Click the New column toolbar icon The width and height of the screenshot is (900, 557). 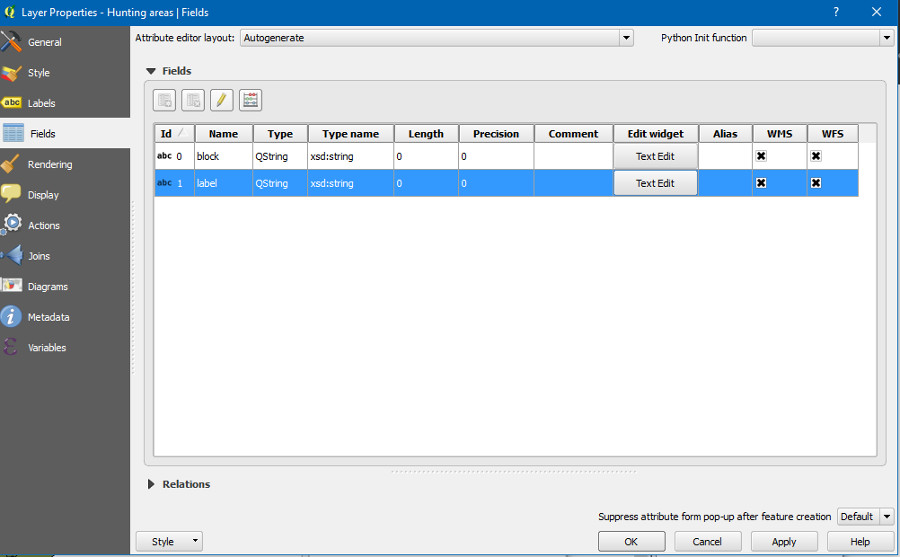click(x=164, y=100)
